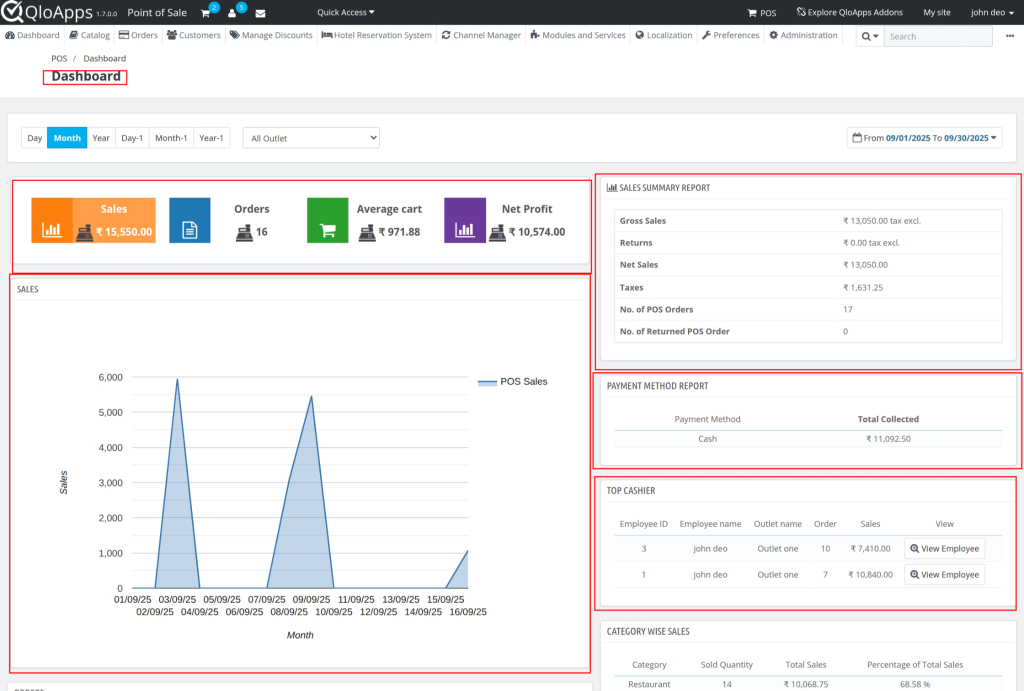This screenshot has height=691, width=1024.
Task: Open the Modules and Services menu
Action: coord(578,35)
